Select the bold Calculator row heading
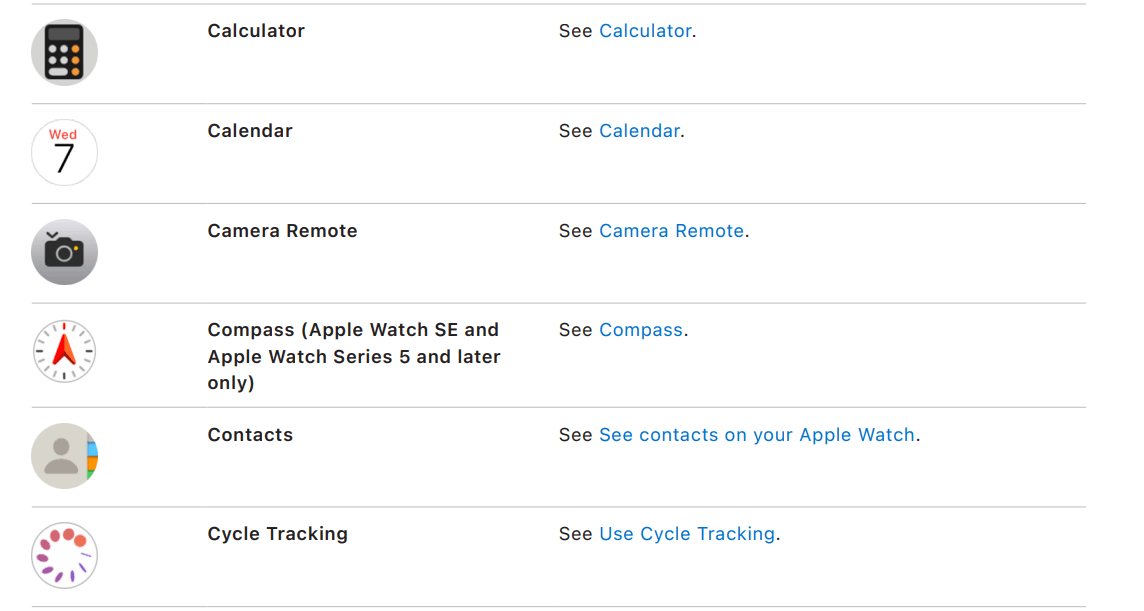The height and width of the screenshot is (611, 1144). click(256, 31)
